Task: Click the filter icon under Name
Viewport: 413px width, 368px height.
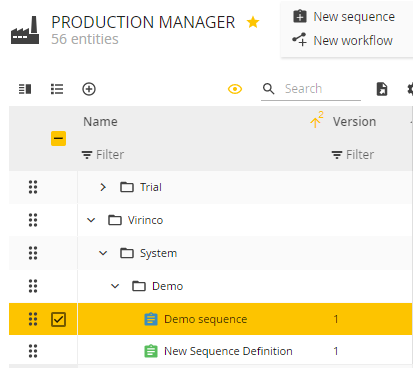Action: [x=87, y=155]
